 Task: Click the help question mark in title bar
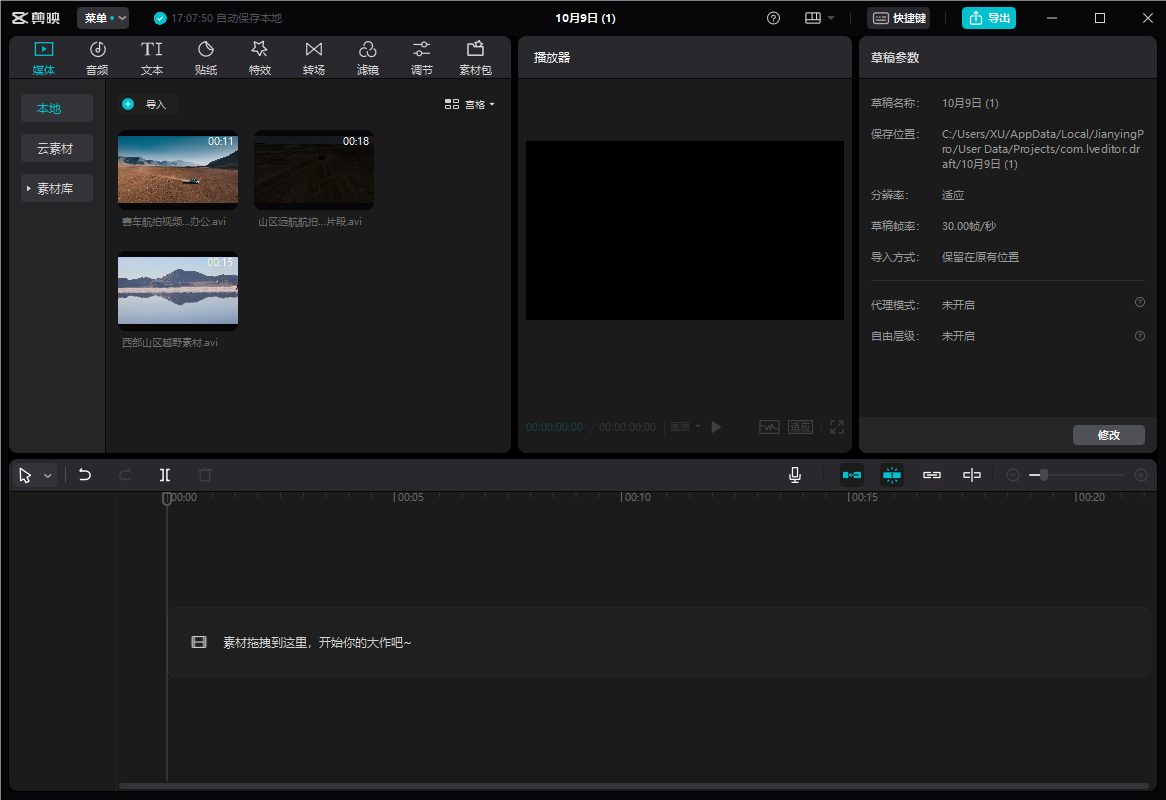coord(773,18)
